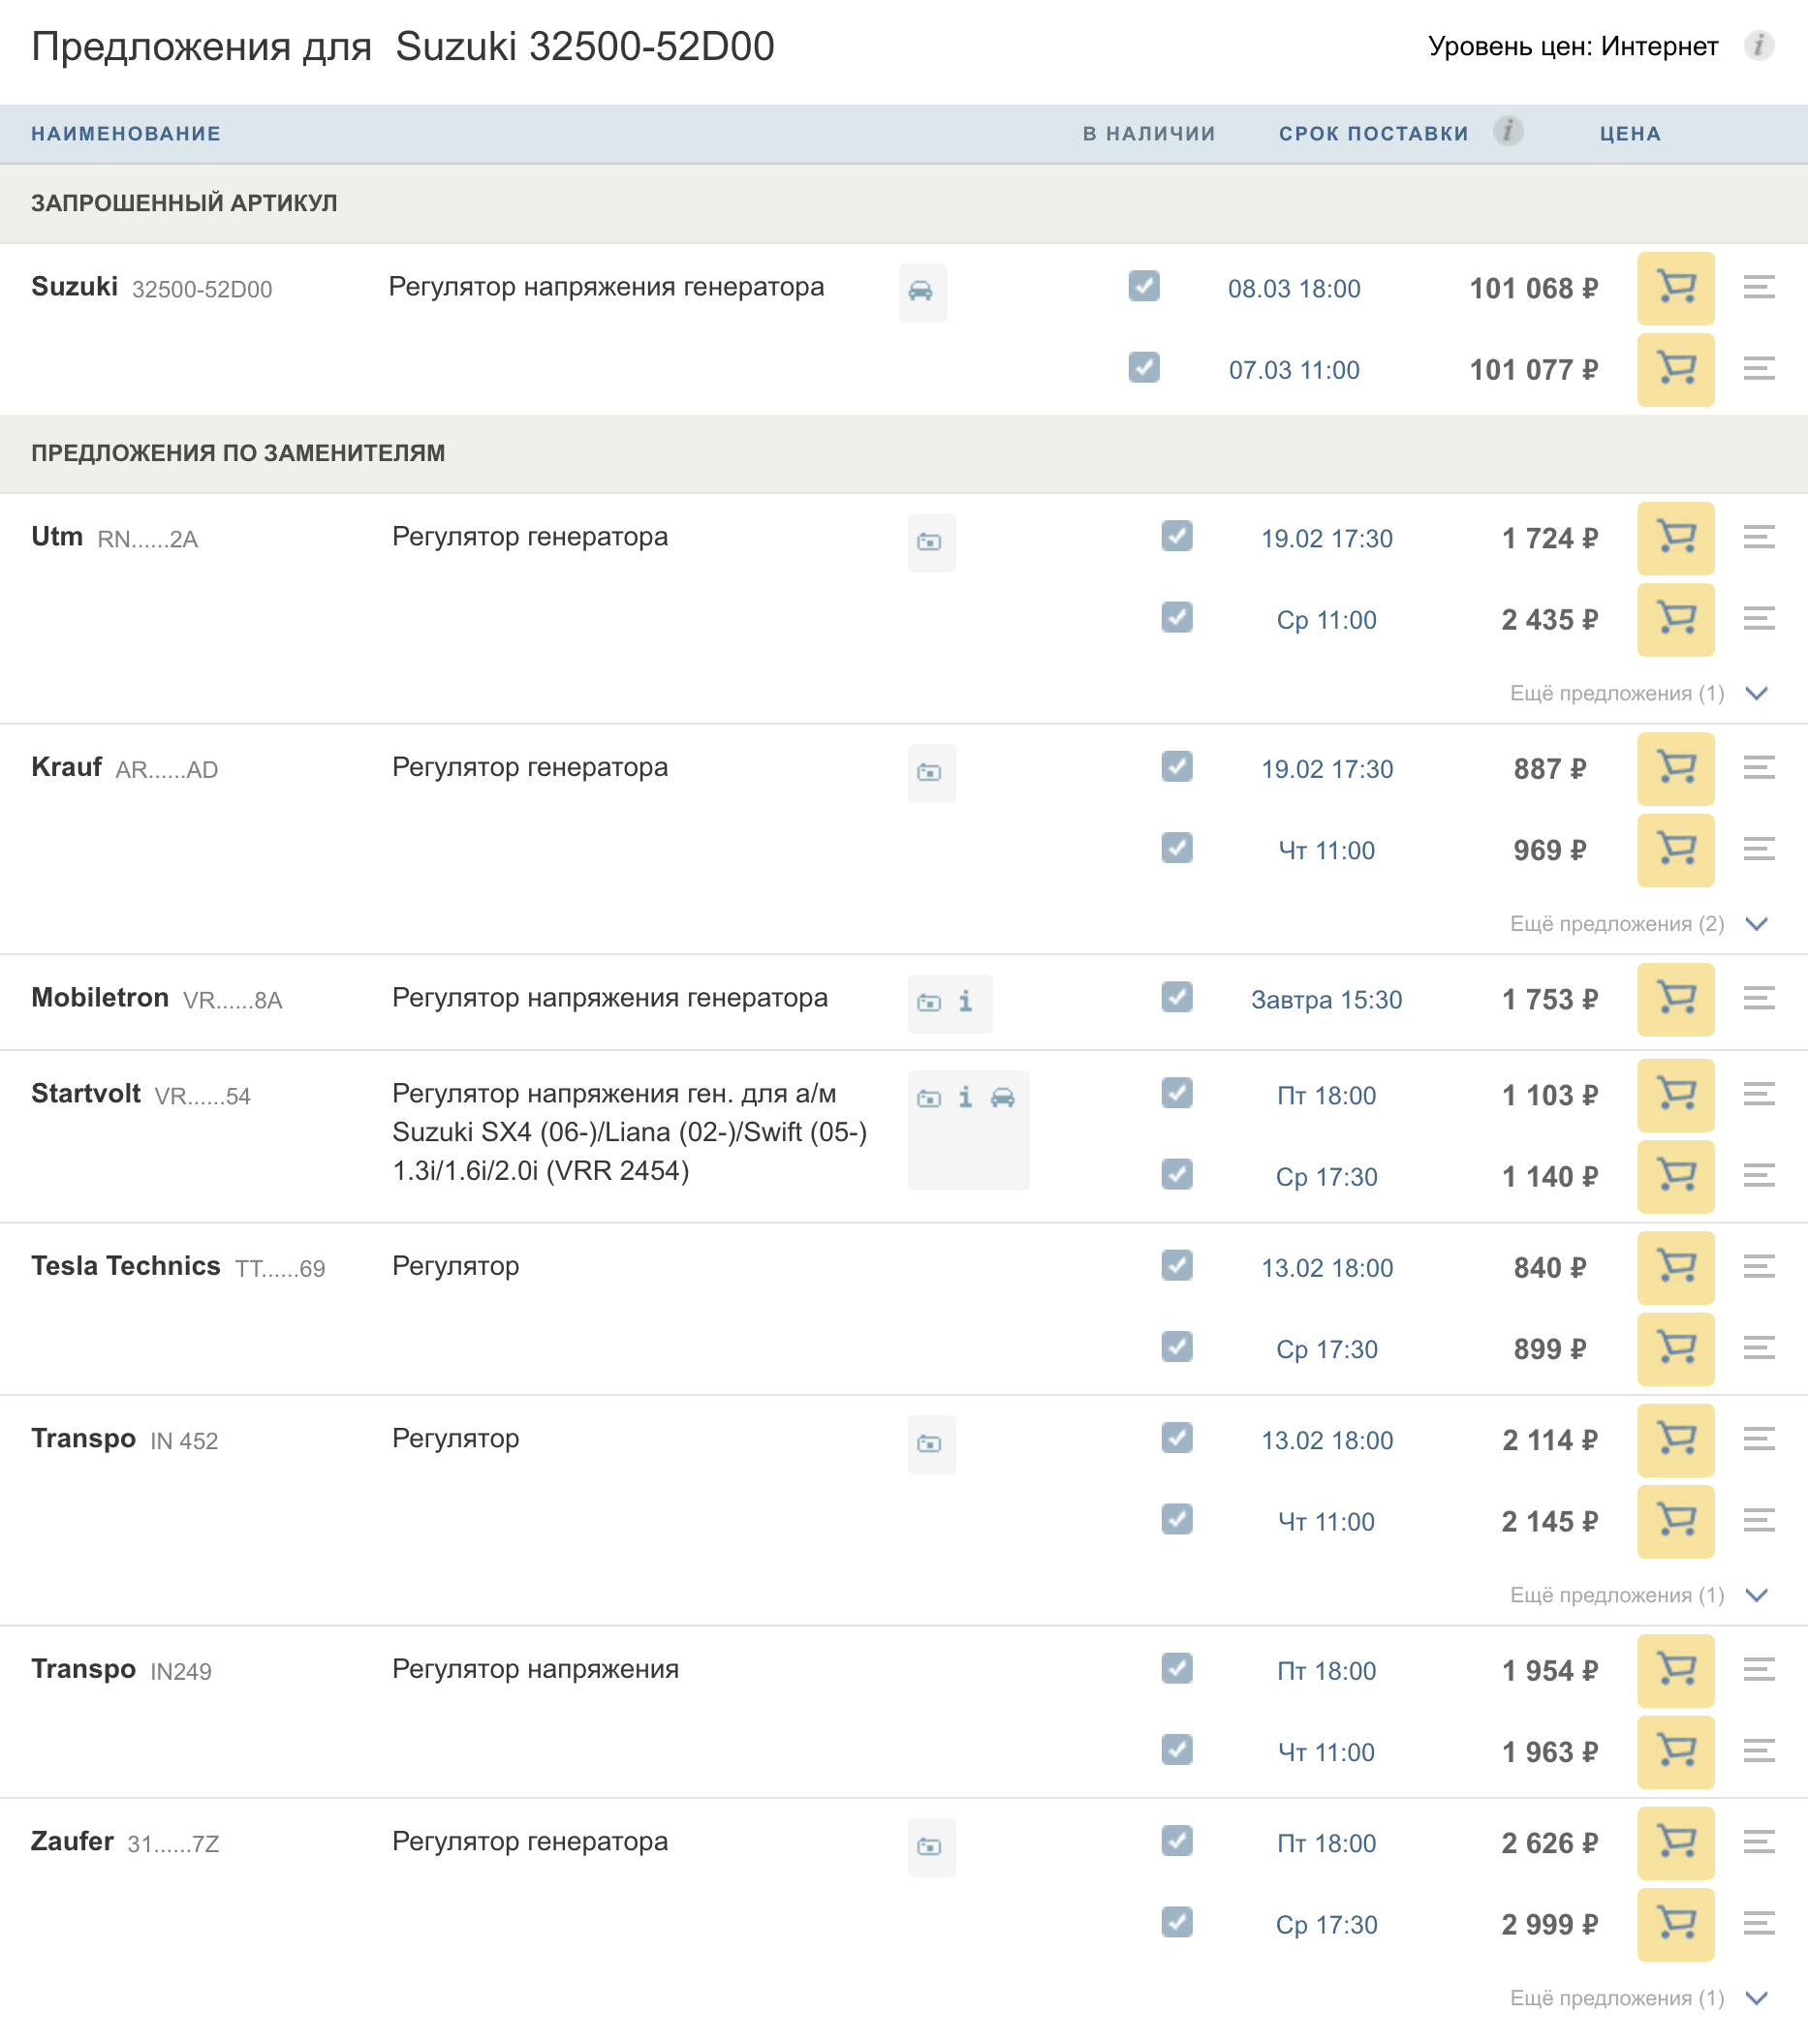Toggle in-stock checkbox for Mobiletron Завтра 15:30
1808x2044 pixels.
[1177, 997]
